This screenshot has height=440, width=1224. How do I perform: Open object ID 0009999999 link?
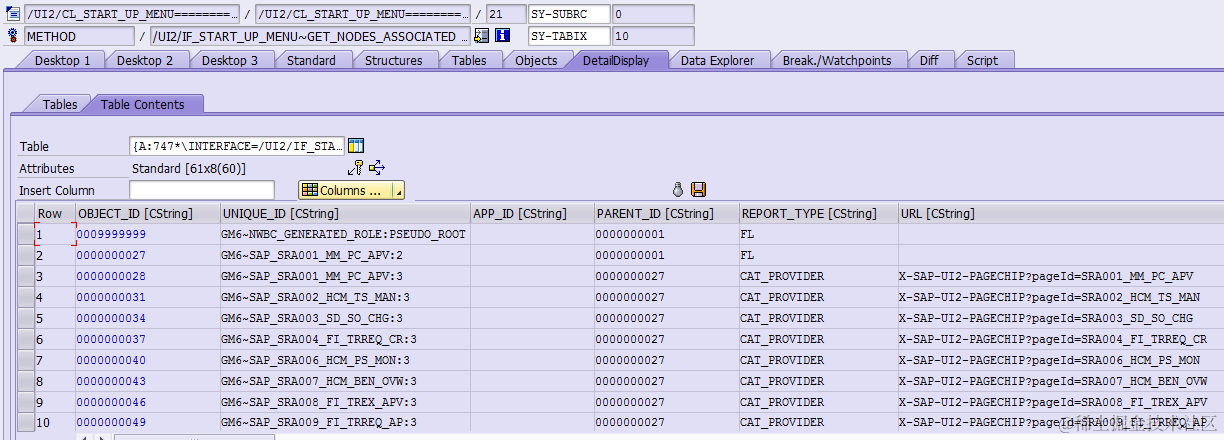pos(111,234)
